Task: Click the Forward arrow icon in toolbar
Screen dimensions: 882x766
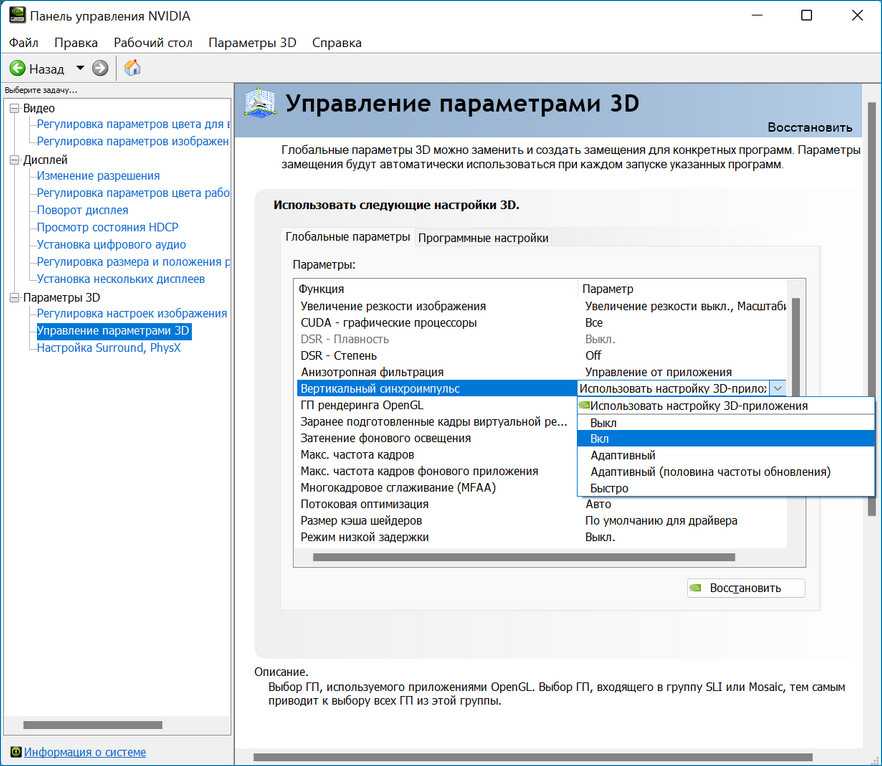Action: (100, 69)
